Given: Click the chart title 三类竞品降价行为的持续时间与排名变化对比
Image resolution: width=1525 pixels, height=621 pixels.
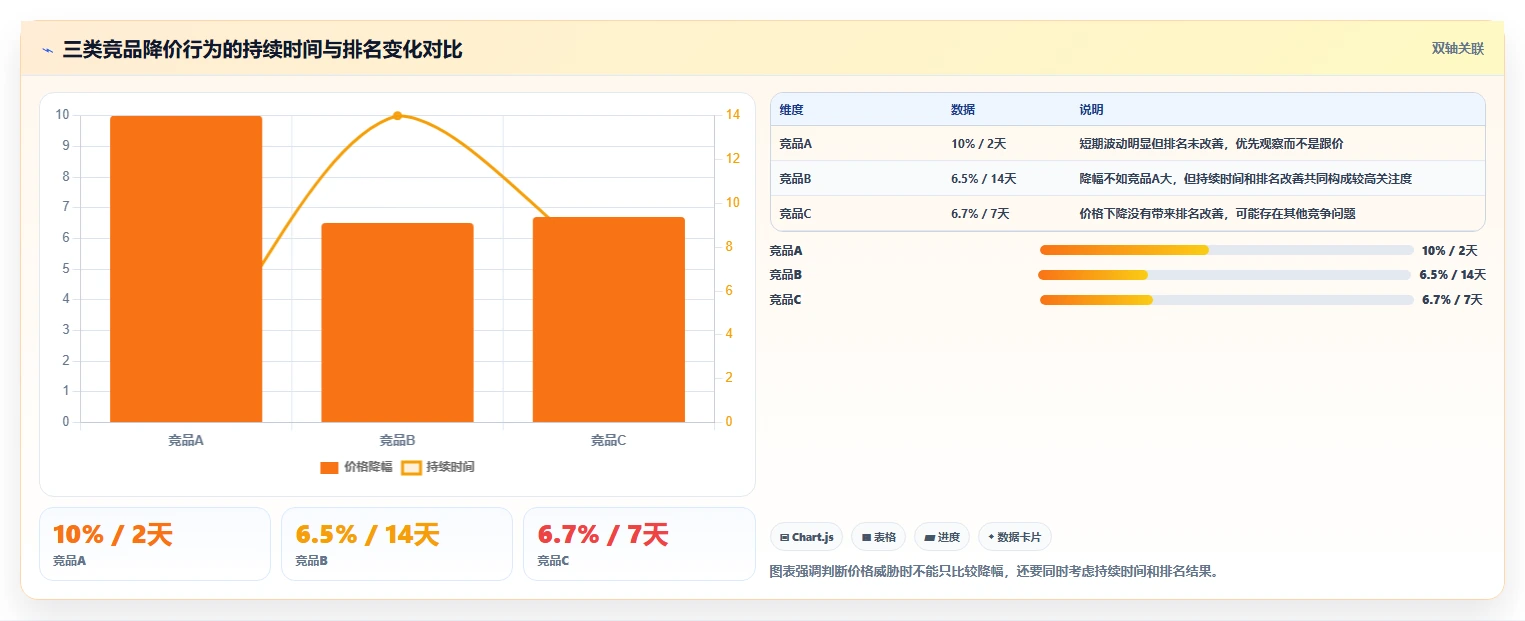Looking at the screenshot, I should (262, 50).
